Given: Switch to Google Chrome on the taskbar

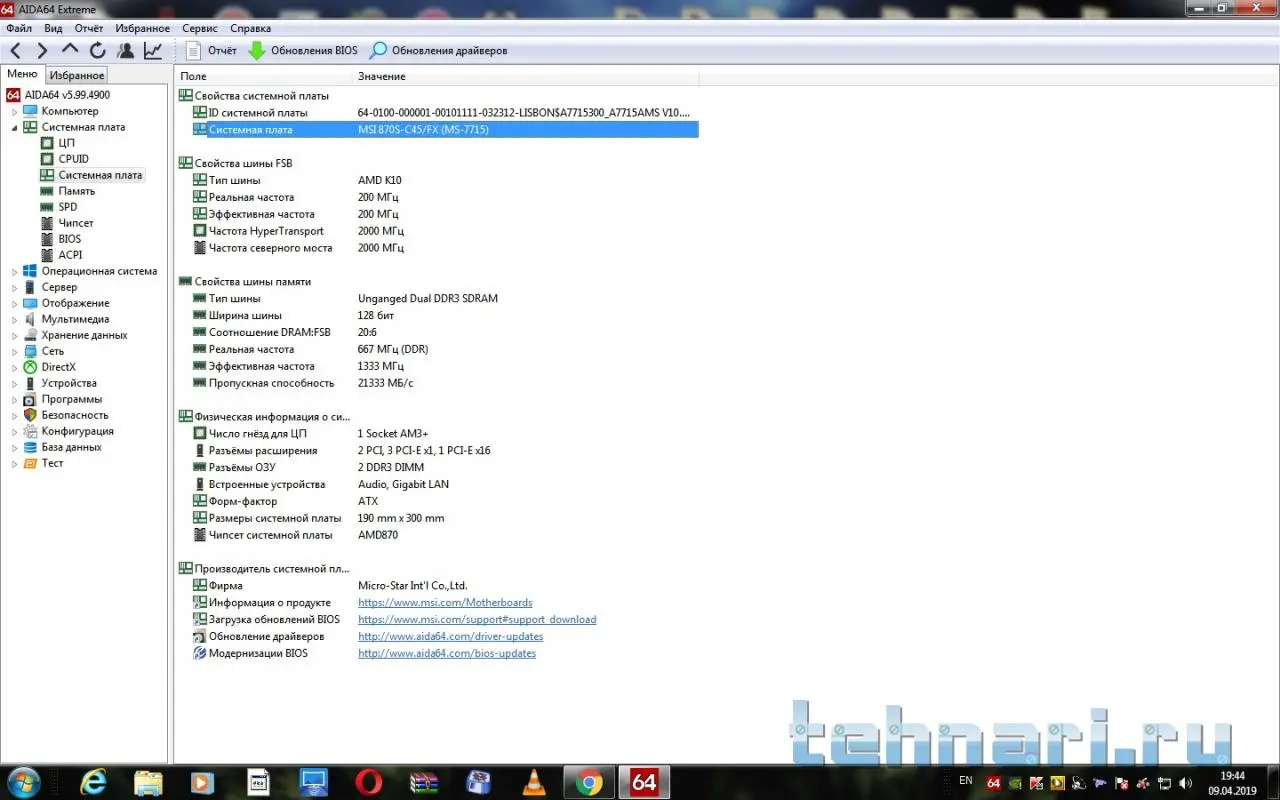Looking at the screenshot, I should (x=589, y=782).
